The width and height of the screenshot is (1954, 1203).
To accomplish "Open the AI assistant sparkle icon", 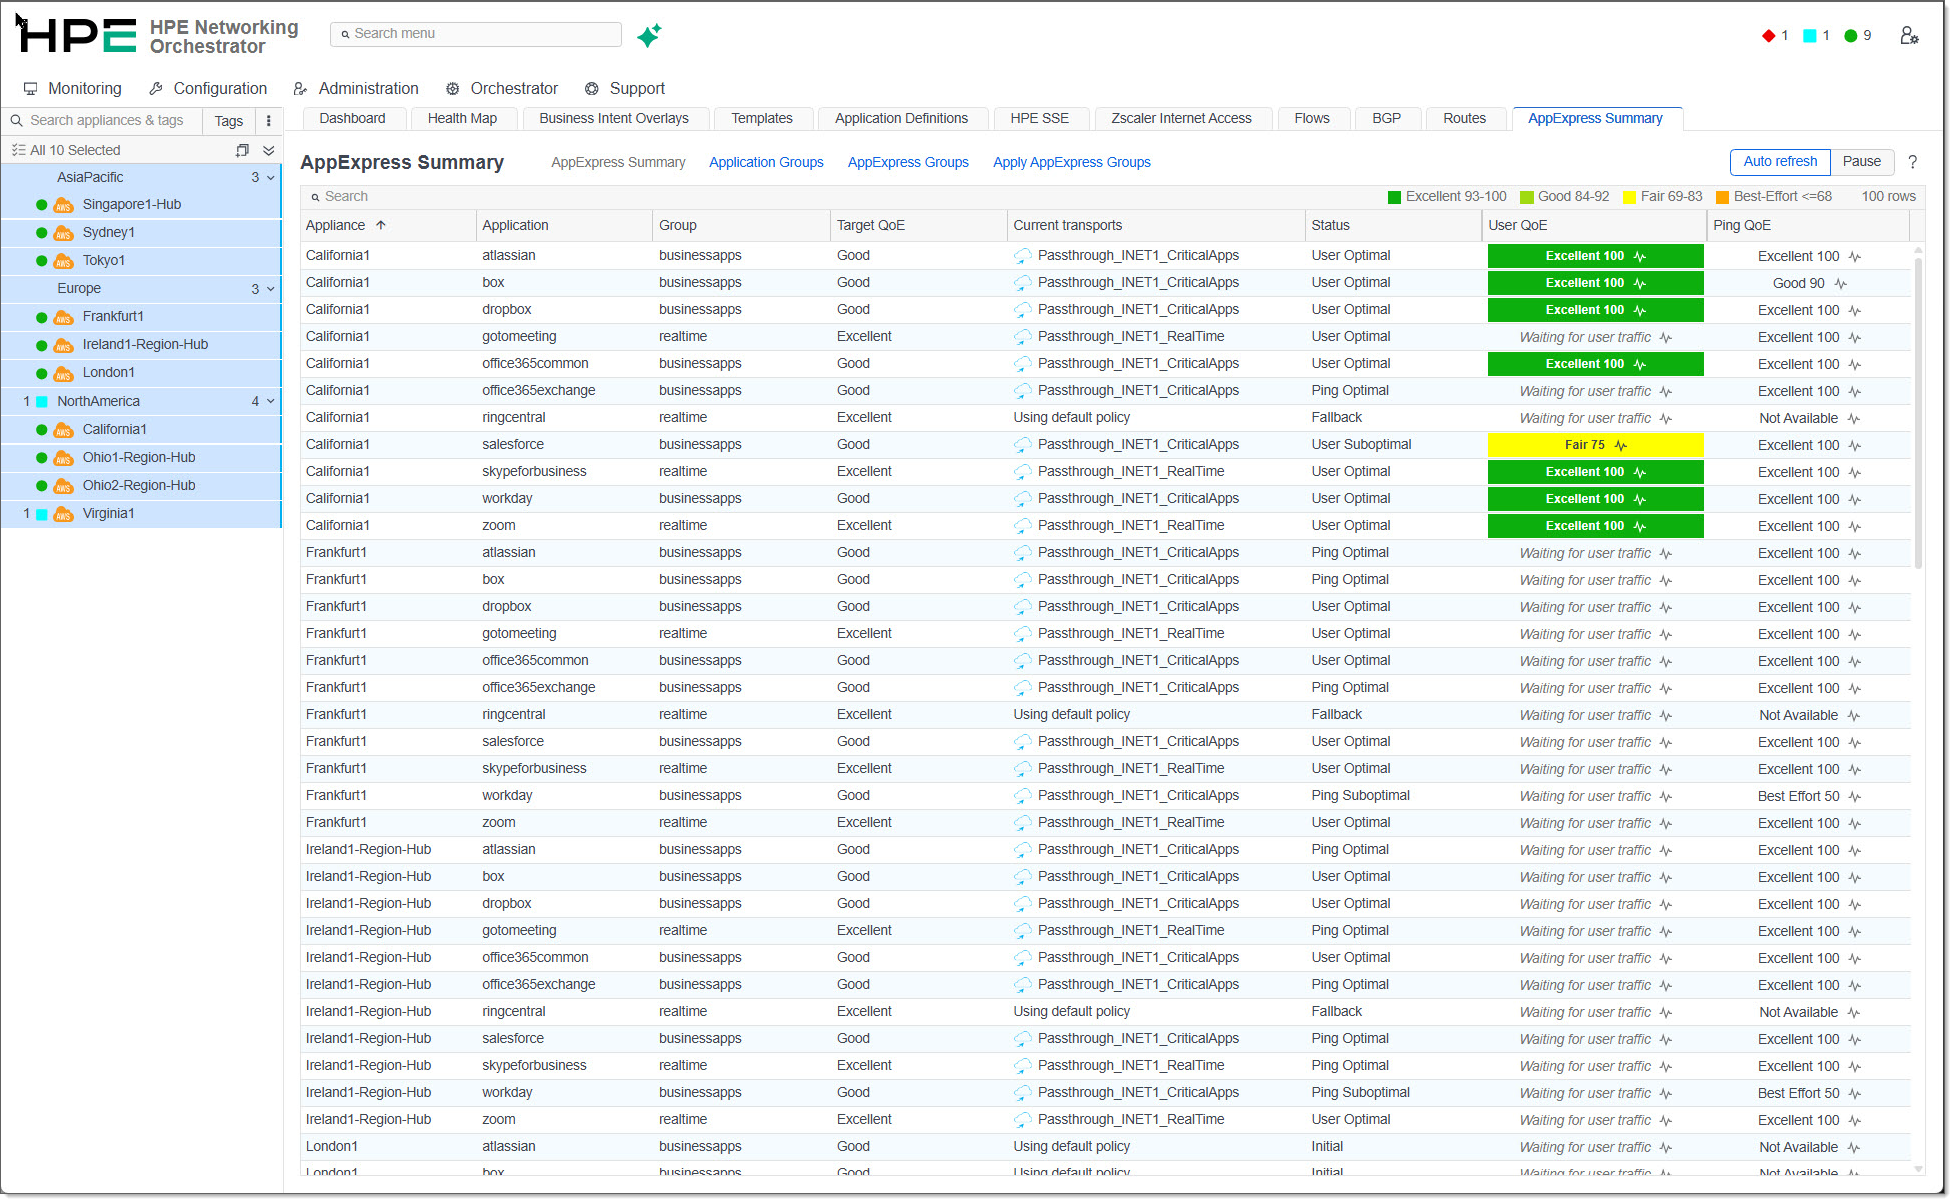I will coord(649,35).
